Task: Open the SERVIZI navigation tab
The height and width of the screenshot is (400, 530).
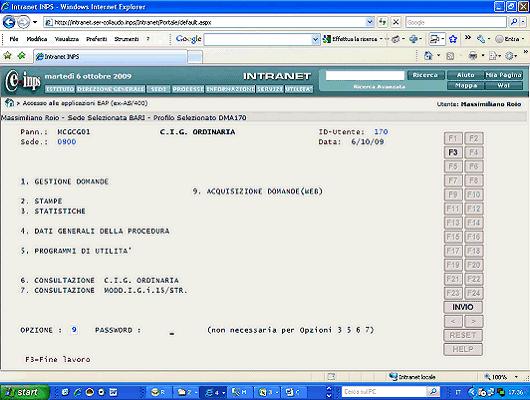Action: click(270, 89)
